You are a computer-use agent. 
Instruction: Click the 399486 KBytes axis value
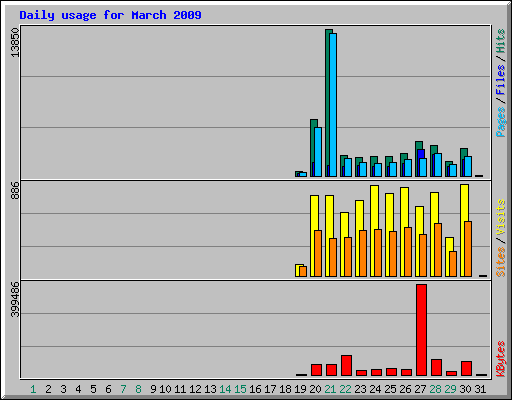[15, 299]
